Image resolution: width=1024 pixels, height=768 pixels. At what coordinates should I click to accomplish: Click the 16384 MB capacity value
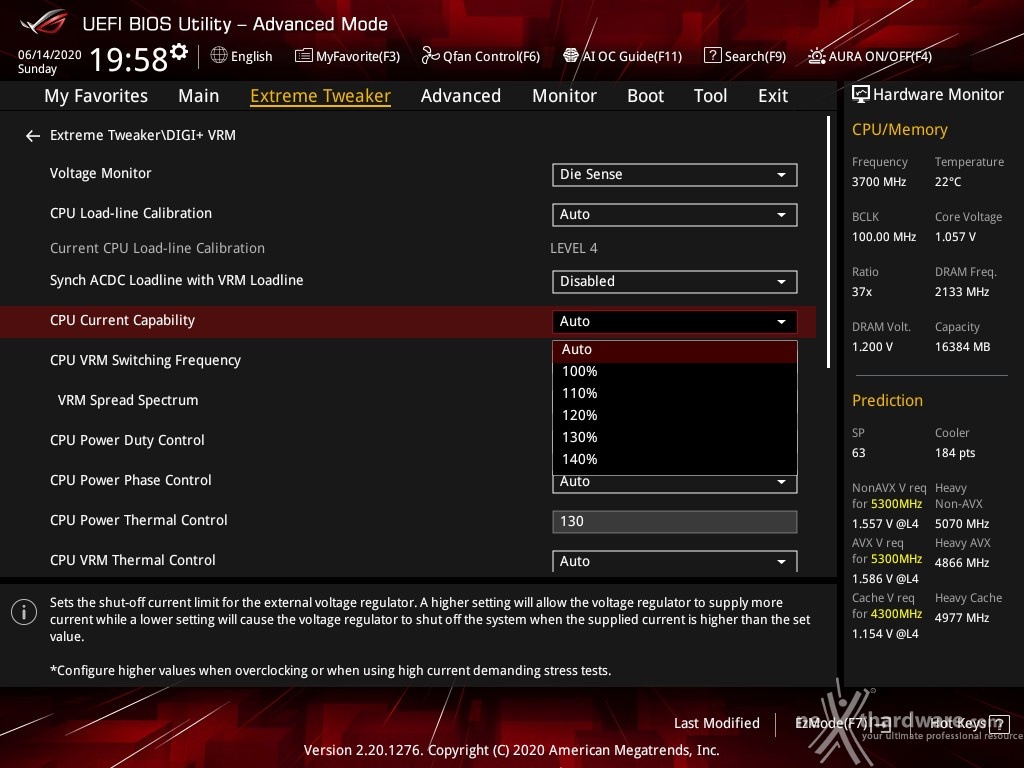[963, 347]
